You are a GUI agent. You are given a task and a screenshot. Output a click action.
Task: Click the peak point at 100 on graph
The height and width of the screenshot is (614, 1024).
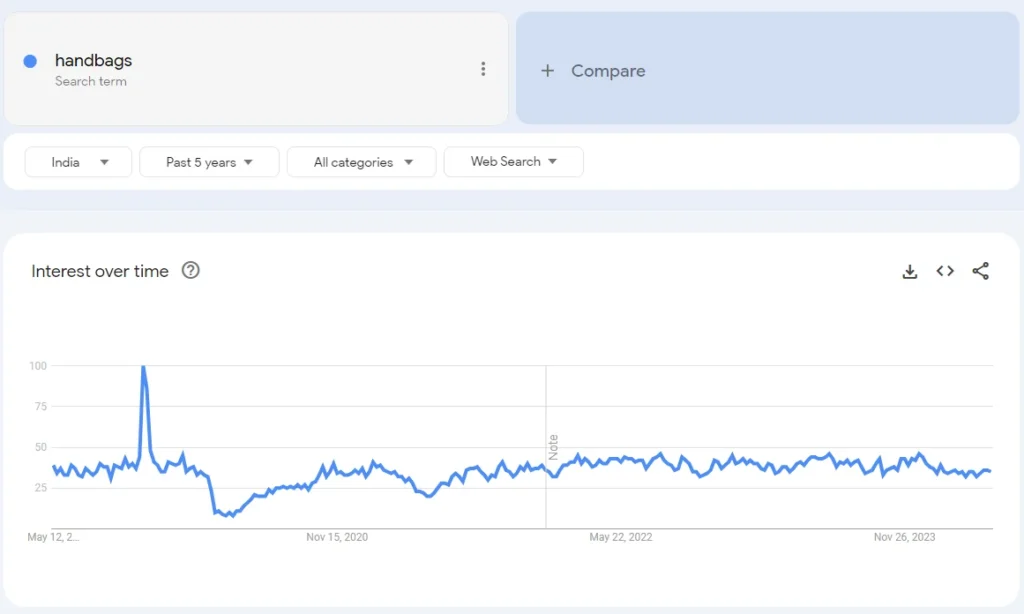(143, 367)
